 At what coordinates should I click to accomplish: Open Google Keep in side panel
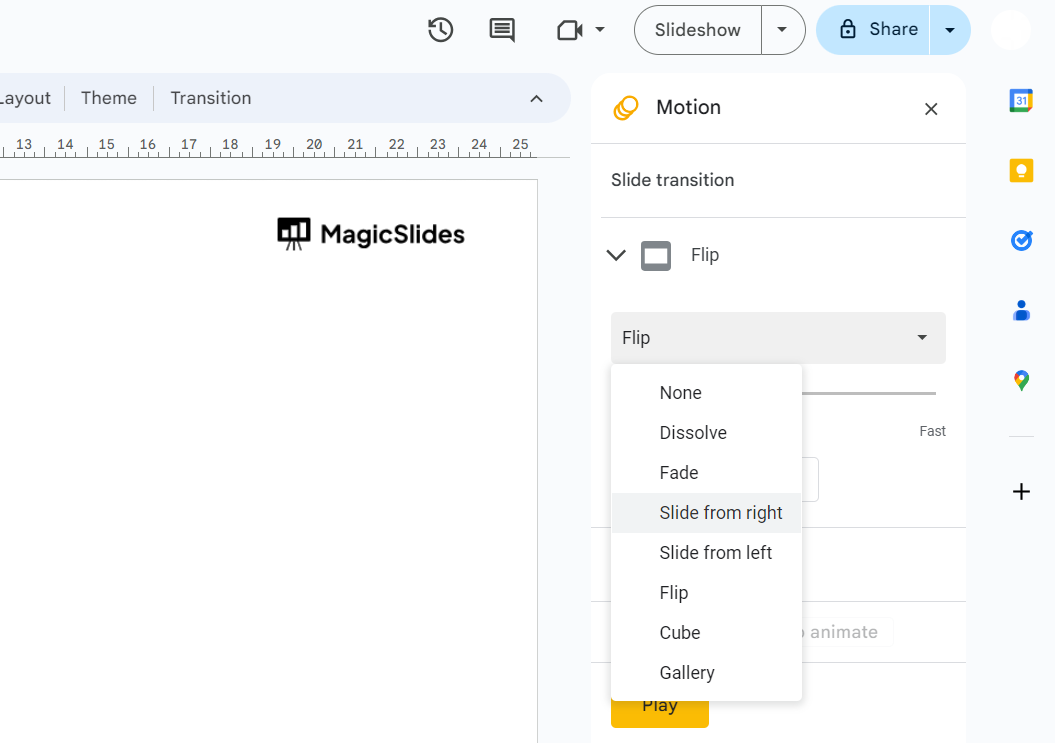1021,171
